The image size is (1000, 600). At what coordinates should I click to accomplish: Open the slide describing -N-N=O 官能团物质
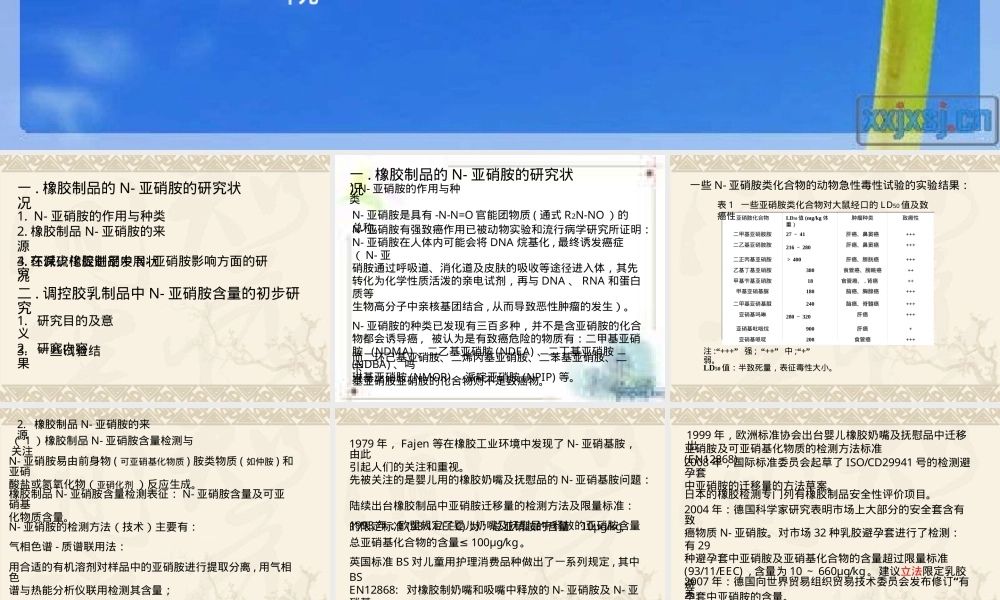click(x=500, y=278)
